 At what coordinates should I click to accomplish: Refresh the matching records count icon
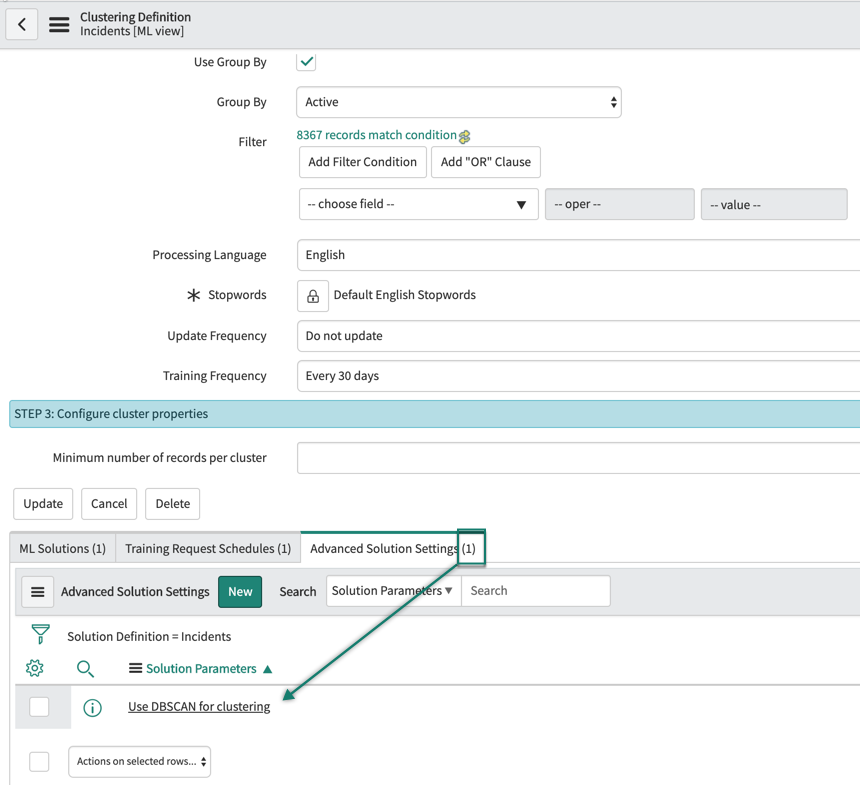click(x=465, y=137)
